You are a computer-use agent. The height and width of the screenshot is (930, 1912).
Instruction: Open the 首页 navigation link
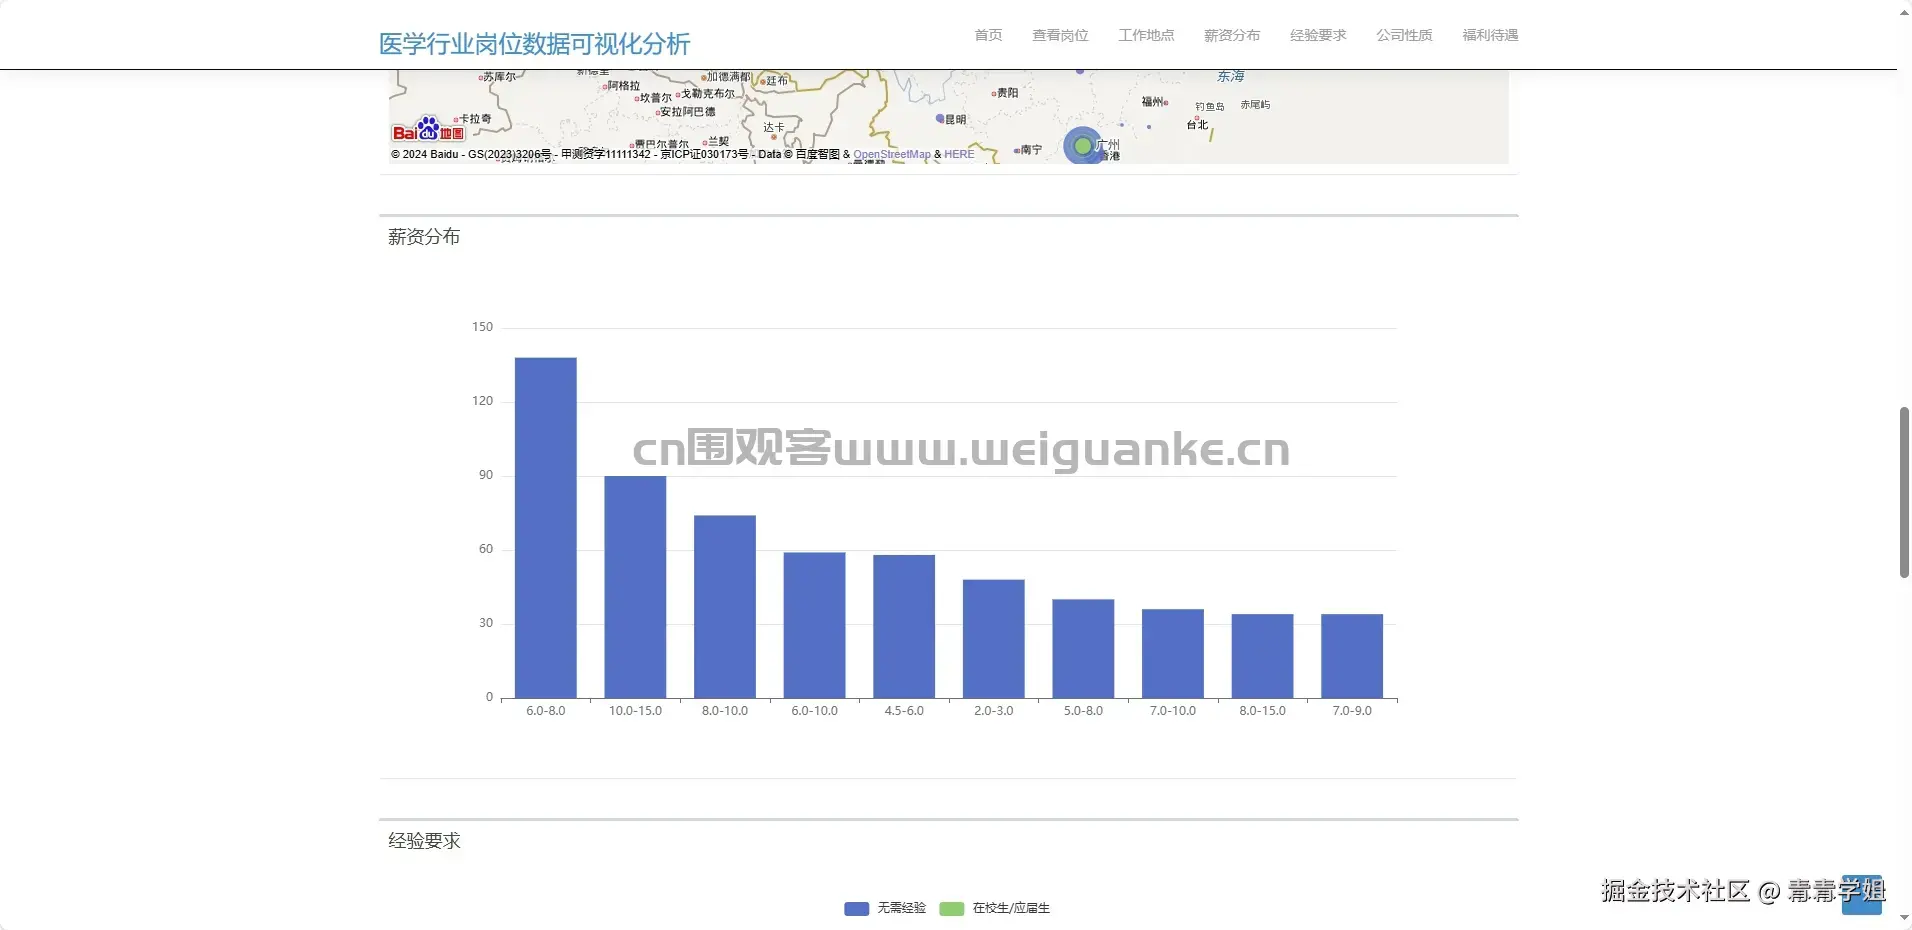[988, 35]
